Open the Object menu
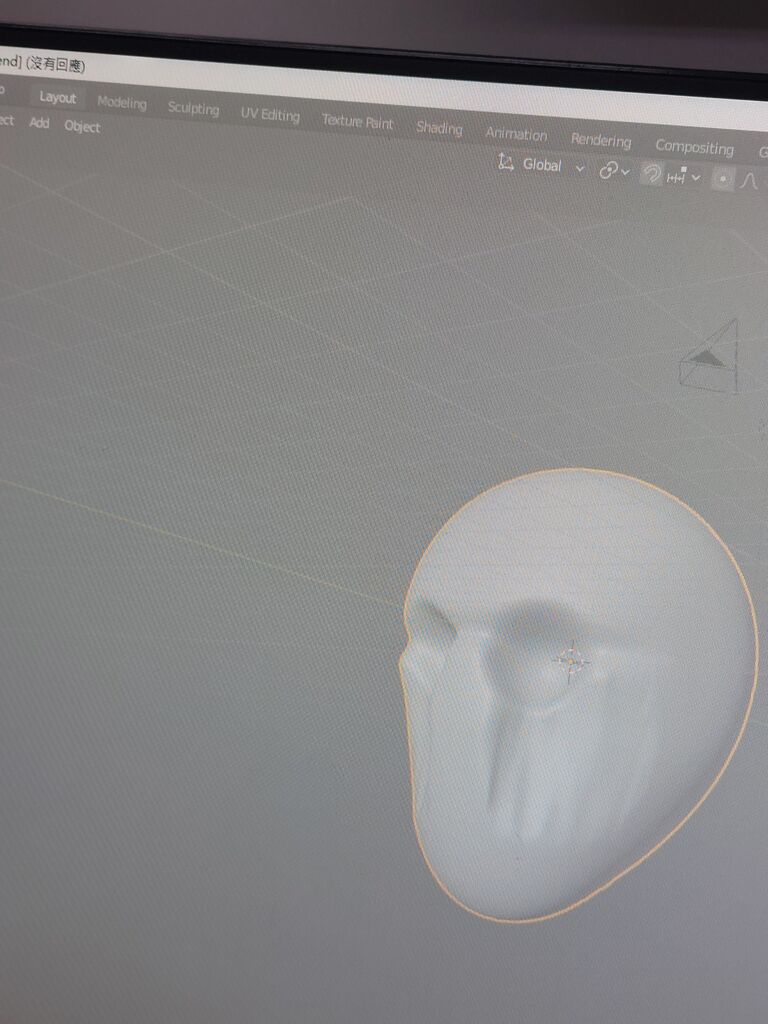The image size is (768, 1024). point(82,126)
